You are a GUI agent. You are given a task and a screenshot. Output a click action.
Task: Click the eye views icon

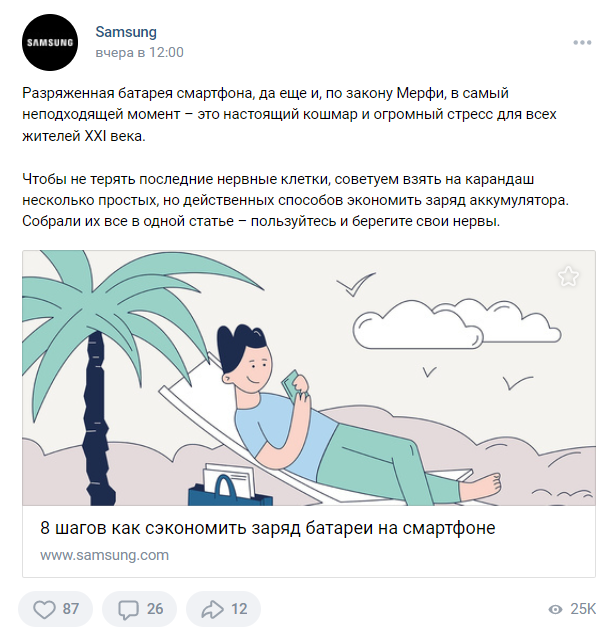pos(555,609)
